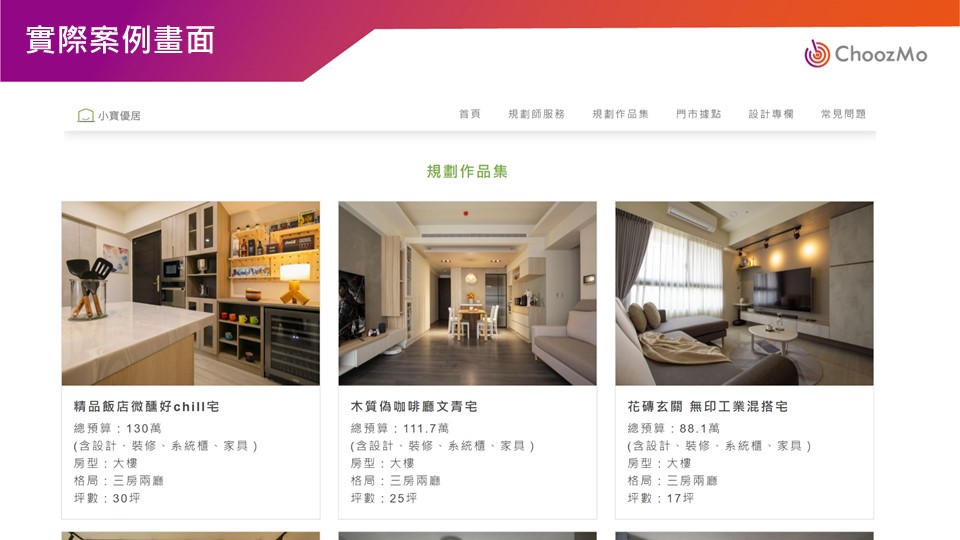Open the 設計專欄 navigation link

point(771,114)
